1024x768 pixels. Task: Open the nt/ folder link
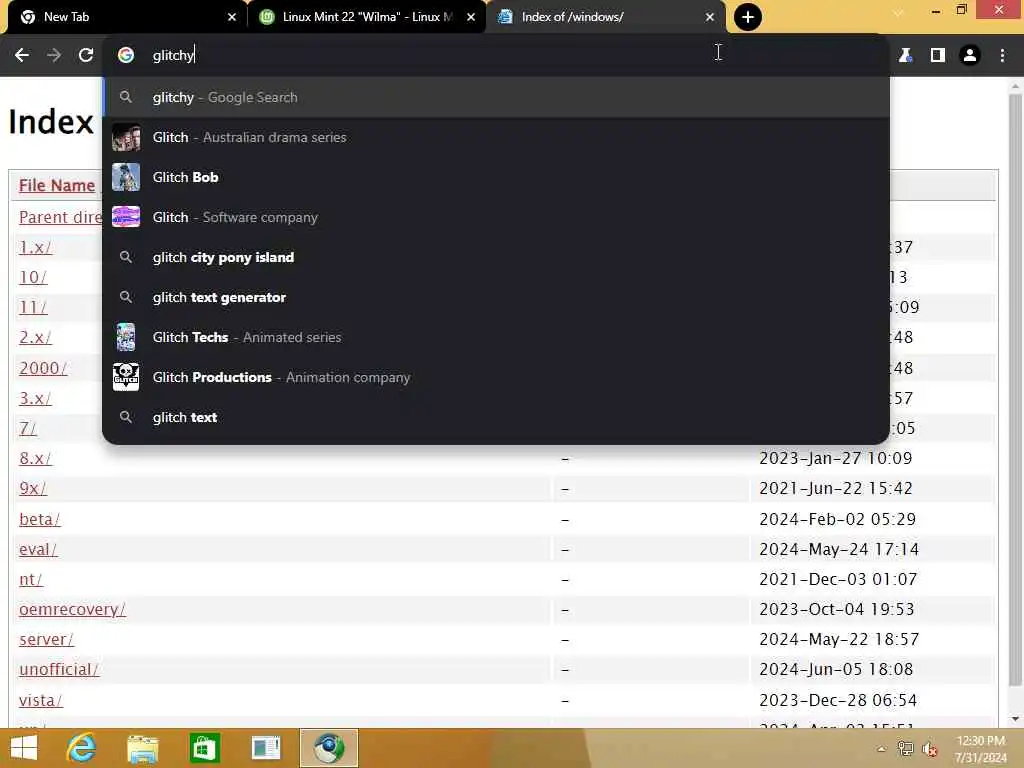(31, 580)
